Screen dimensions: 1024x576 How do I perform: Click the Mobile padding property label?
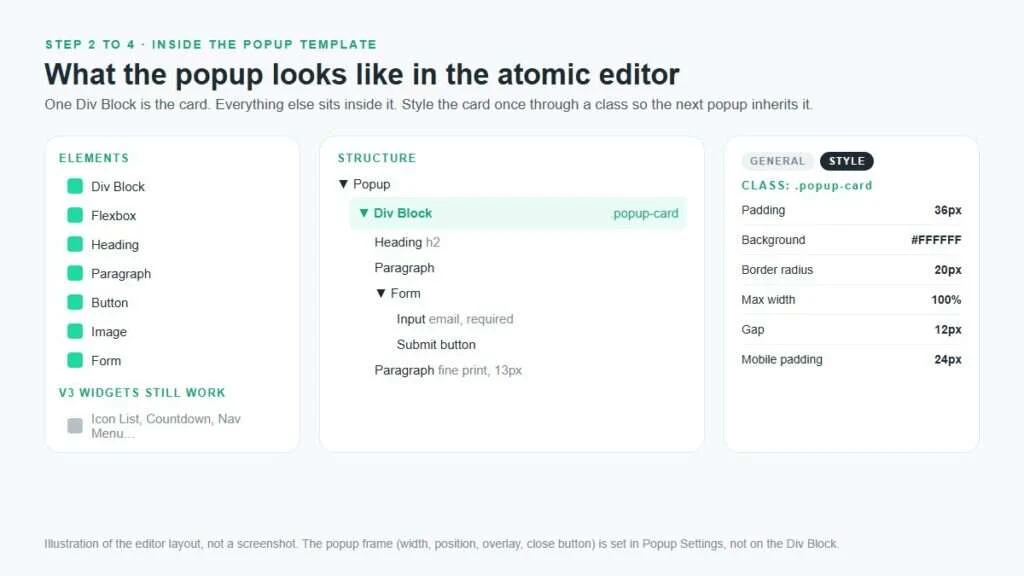pyautogui.click(x=782, y=359)
